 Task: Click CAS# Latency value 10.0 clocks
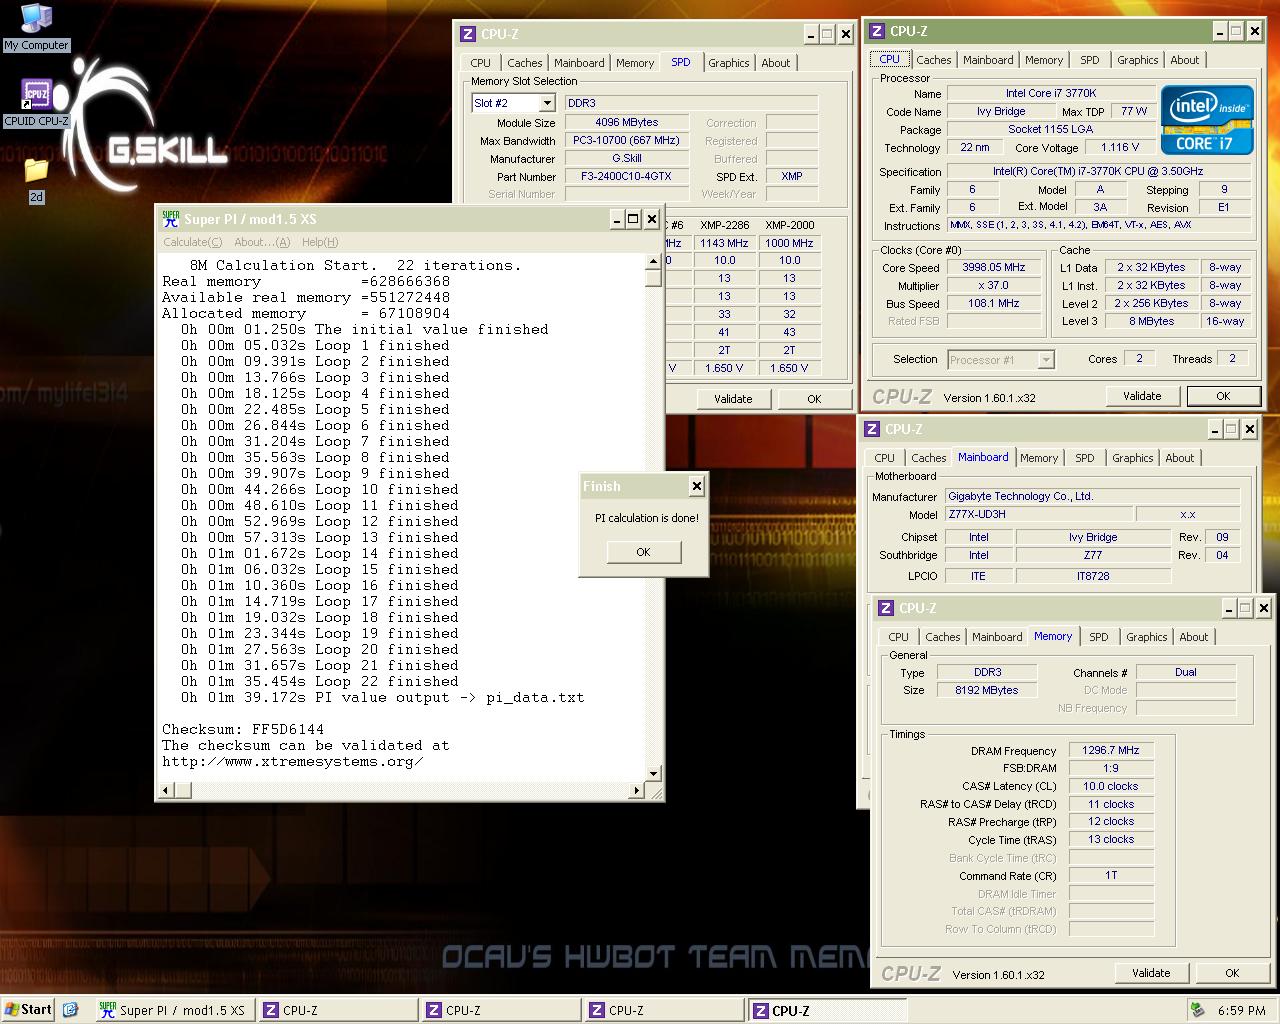click(x=1110, y=786)
